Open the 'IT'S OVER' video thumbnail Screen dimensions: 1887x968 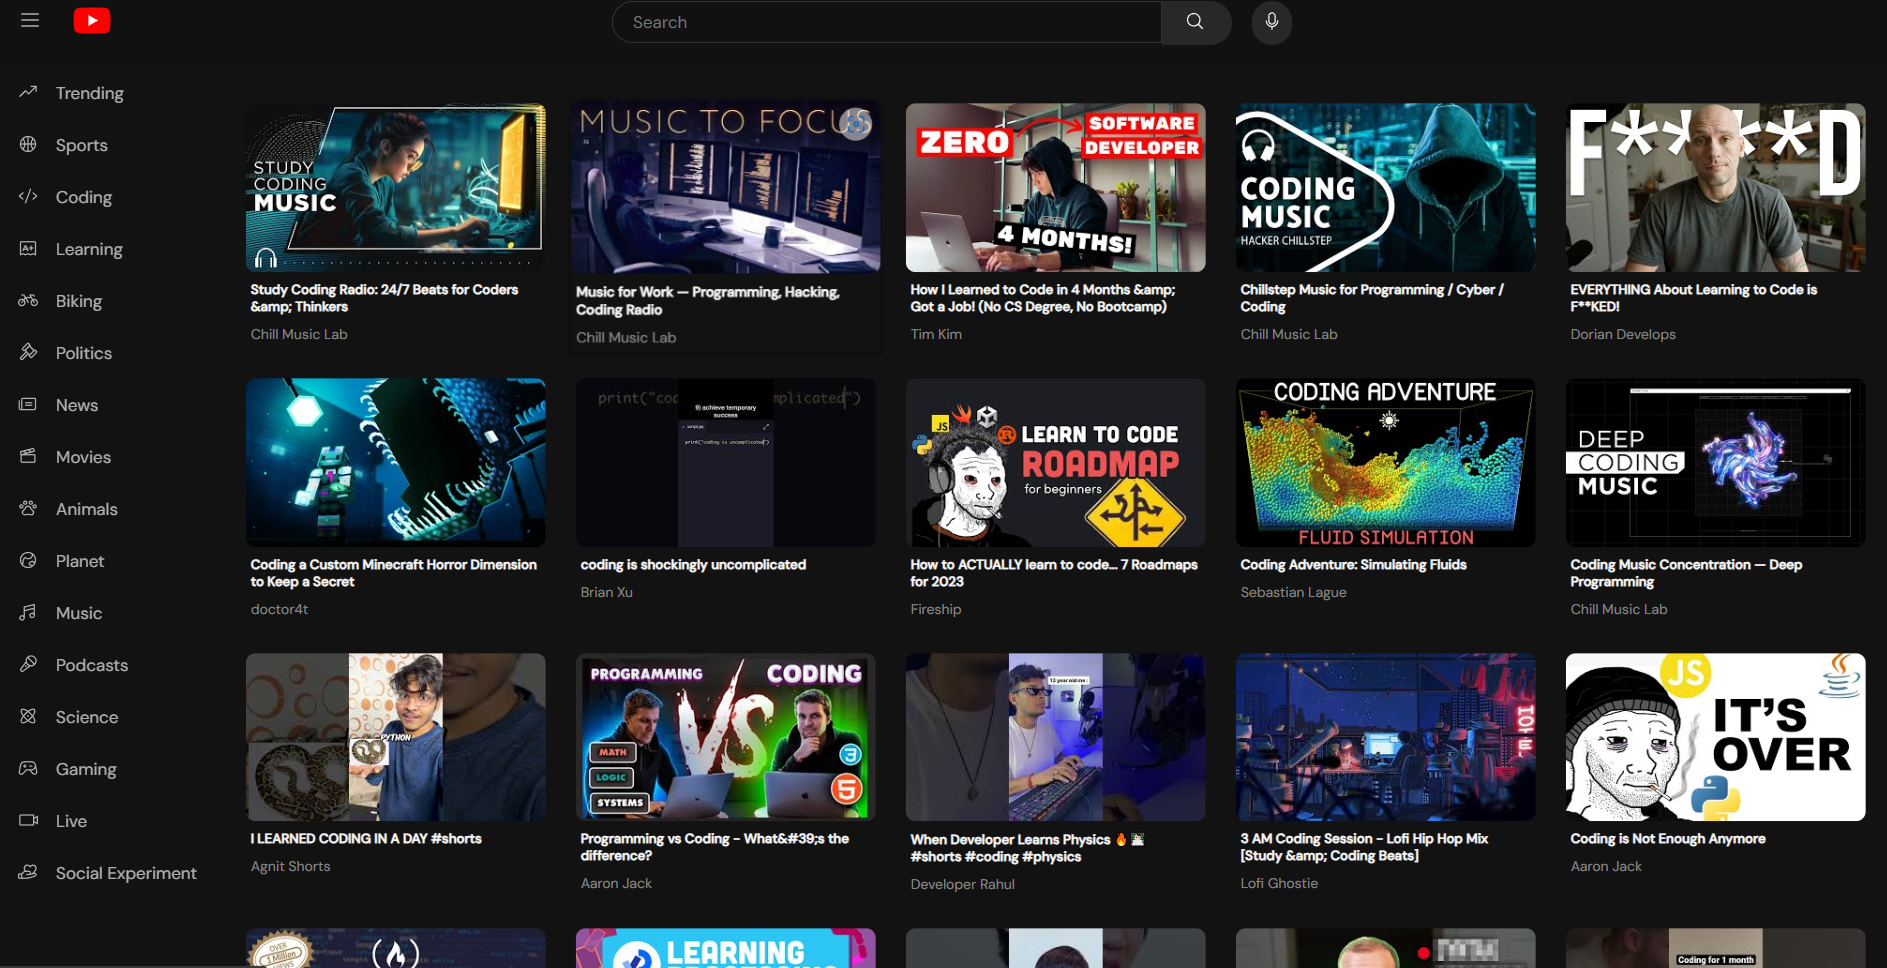1715,737
